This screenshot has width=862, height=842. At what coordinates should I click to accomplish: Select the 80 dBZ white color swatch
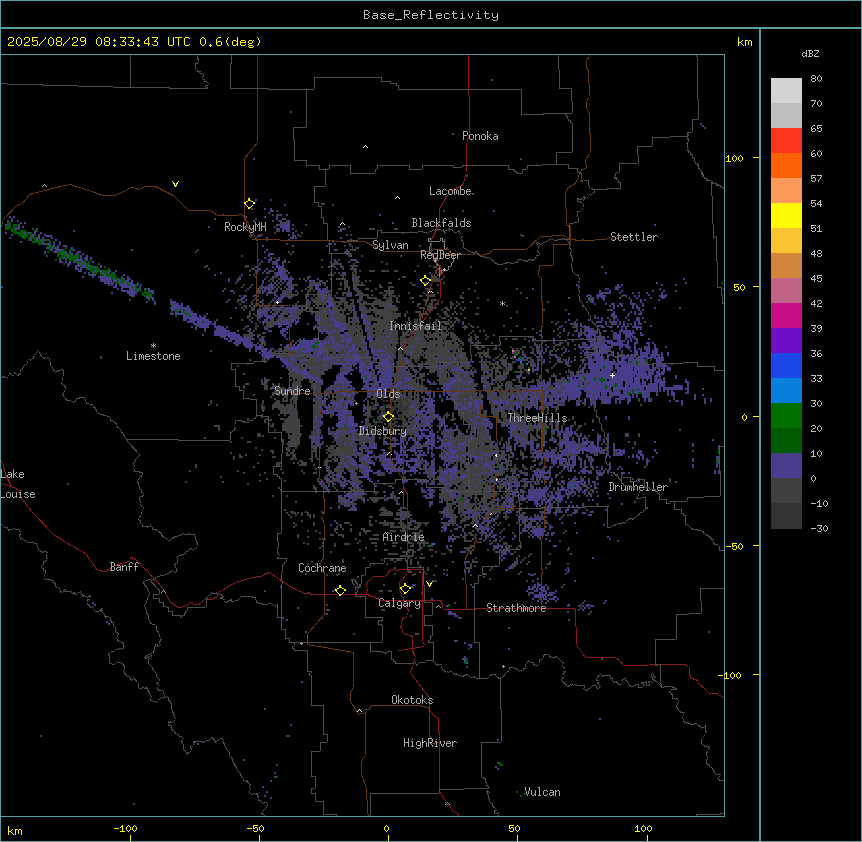coord(786,91)
